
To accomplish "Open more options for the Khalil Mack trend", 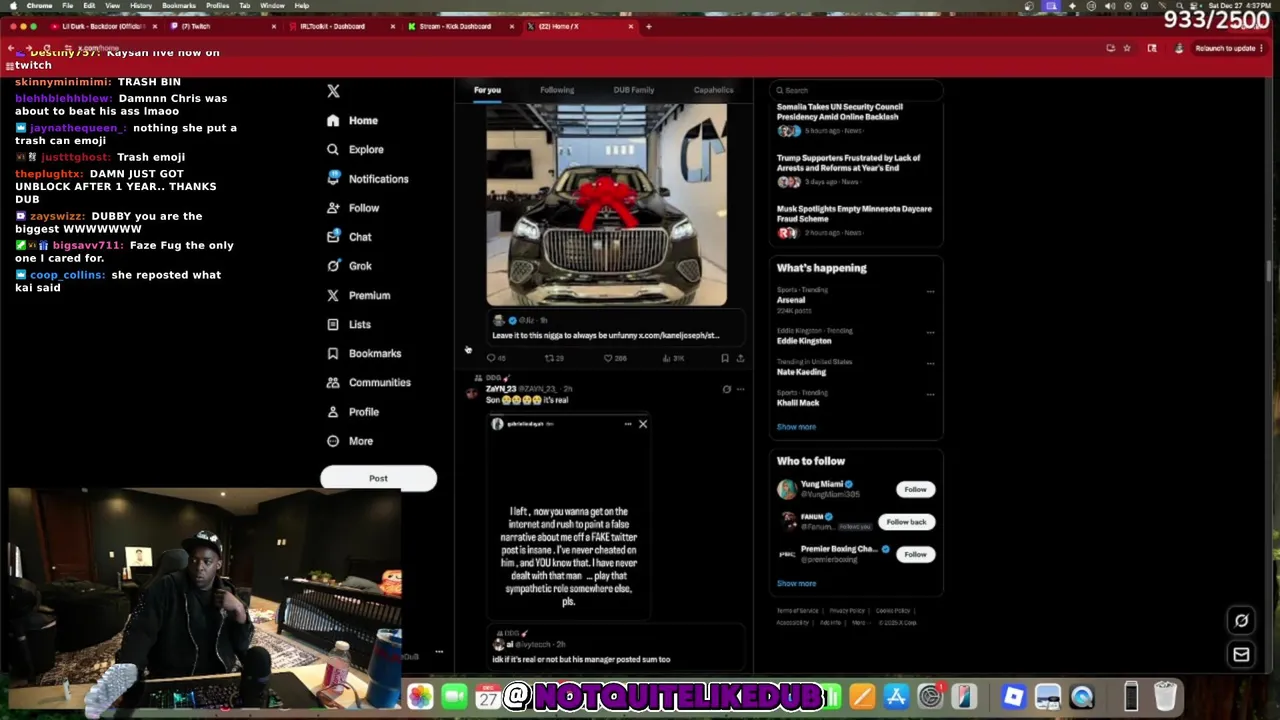I will pos(930,394).
